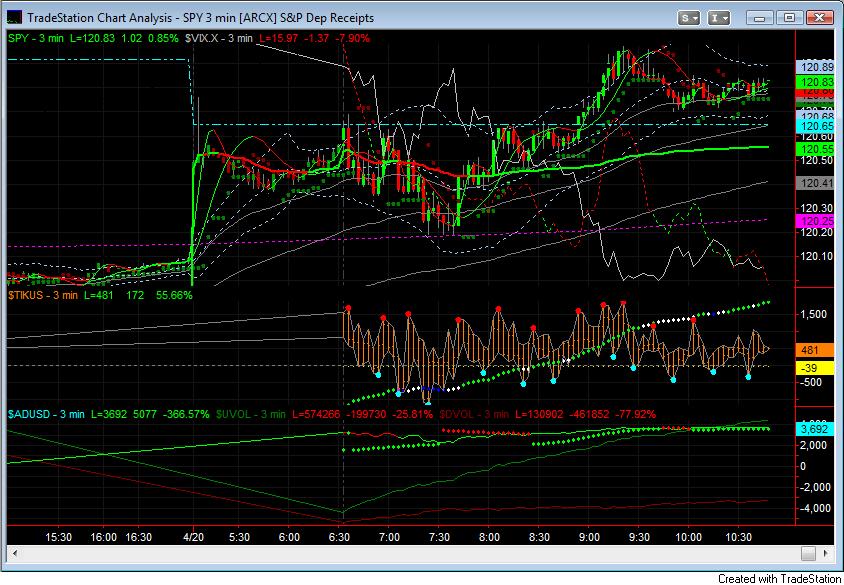Click the 6:30 time axis label

coord(339,537)
